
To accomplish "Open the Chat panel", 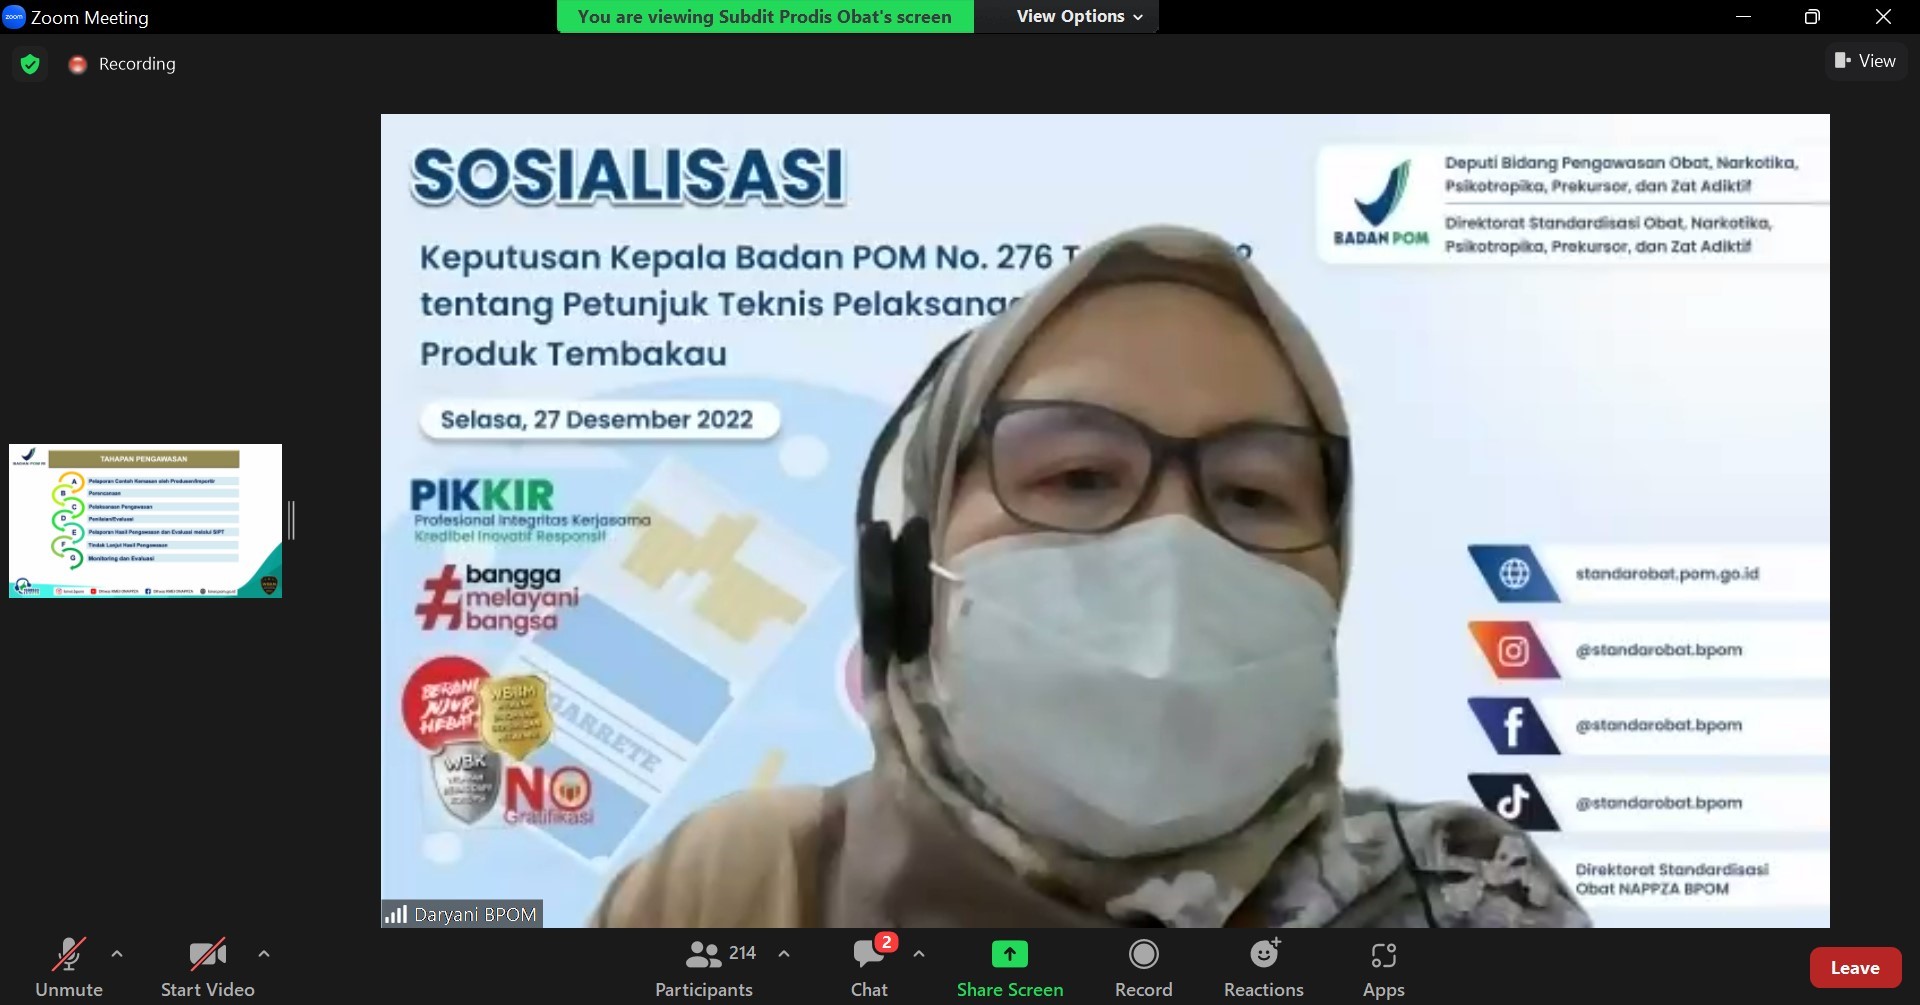I will point(869,967).
